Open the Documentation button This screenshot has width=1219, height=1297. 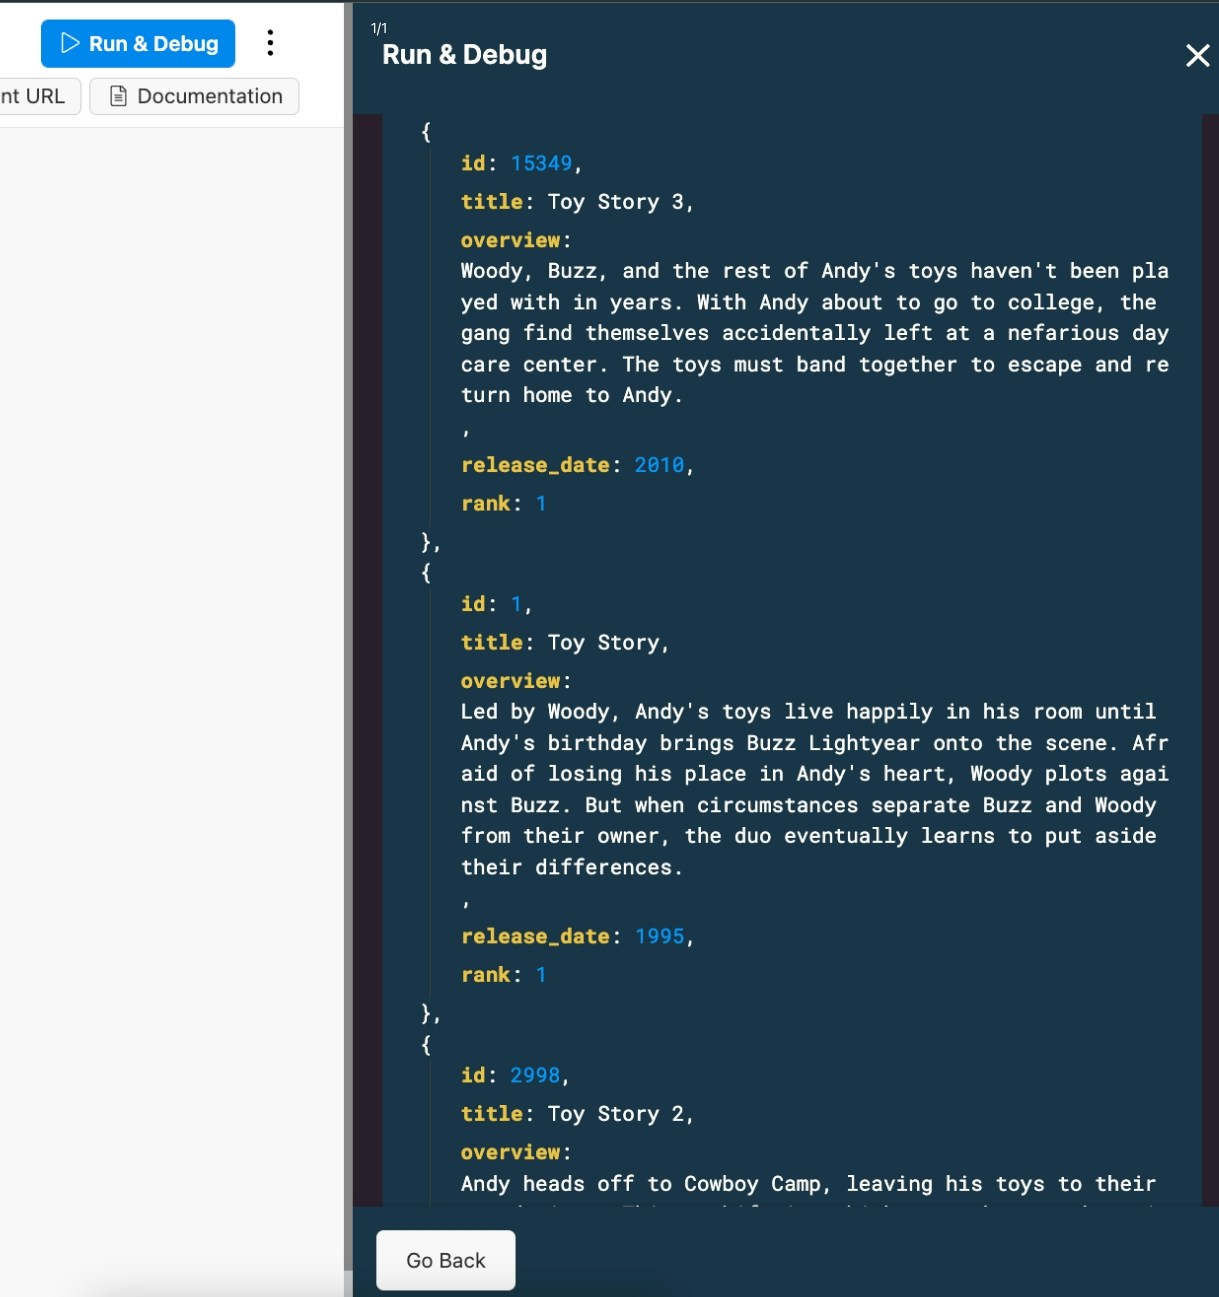(x=194, y=96)
